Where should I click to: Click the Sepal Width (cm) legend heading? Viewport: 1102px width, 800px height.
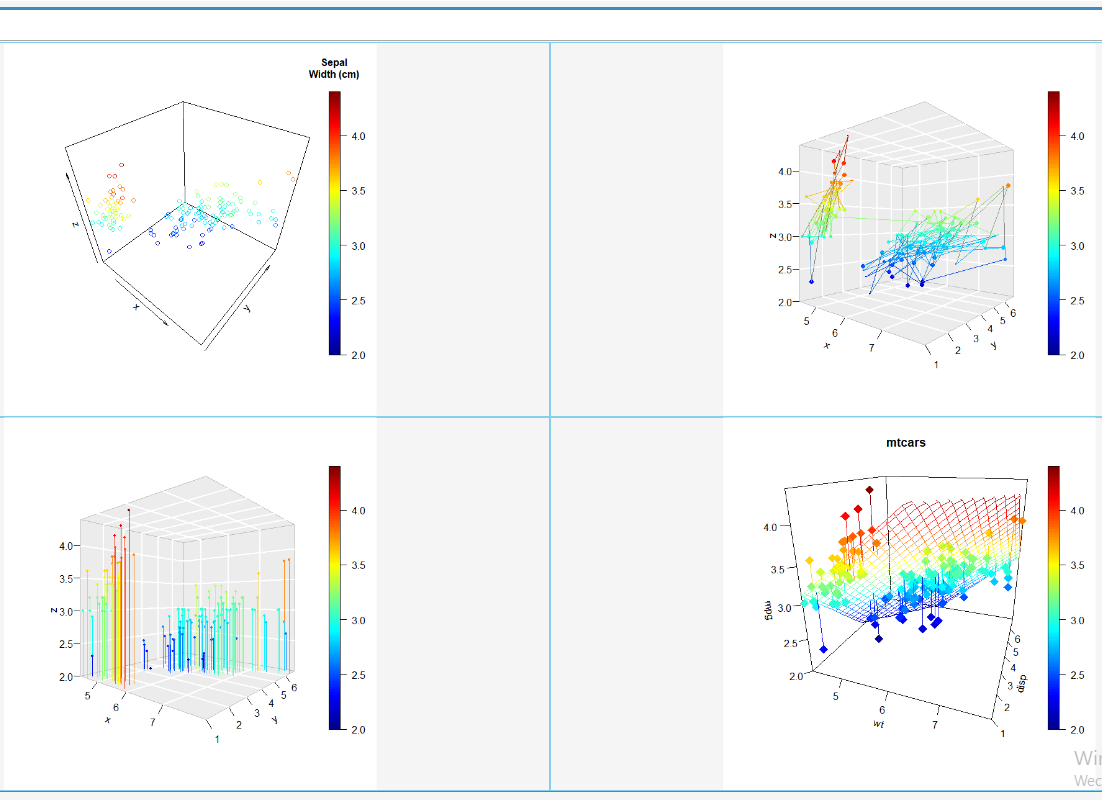point(336,68)
